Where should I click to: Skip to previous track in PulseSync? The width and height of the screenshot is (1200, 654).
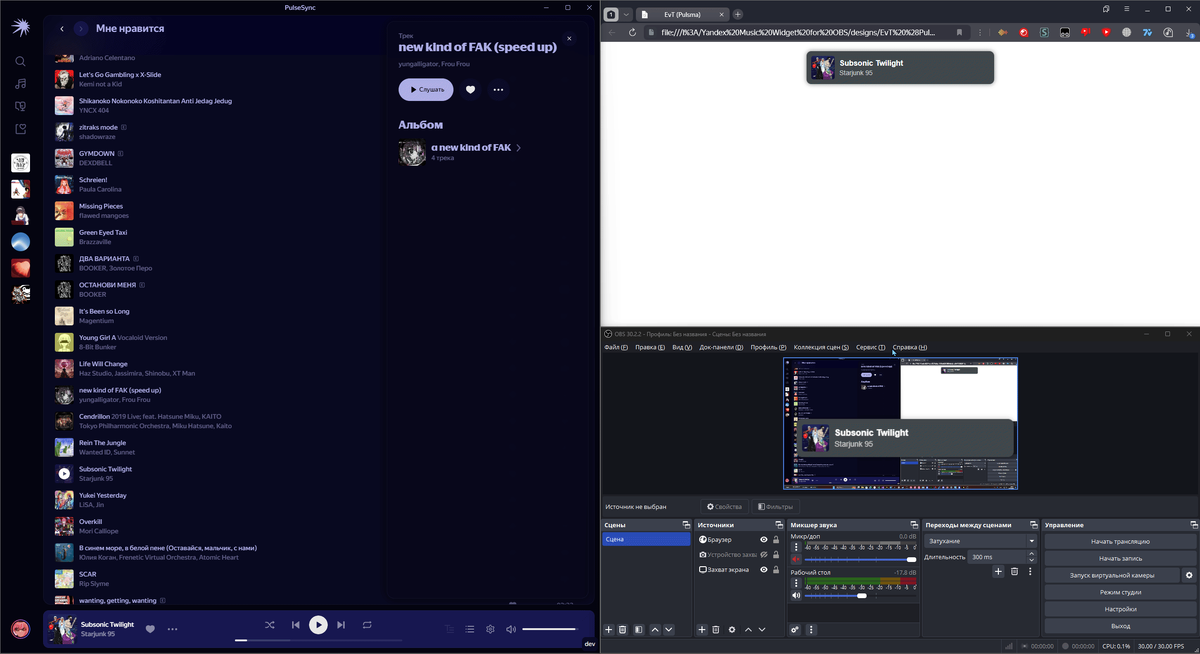point(296,625)
